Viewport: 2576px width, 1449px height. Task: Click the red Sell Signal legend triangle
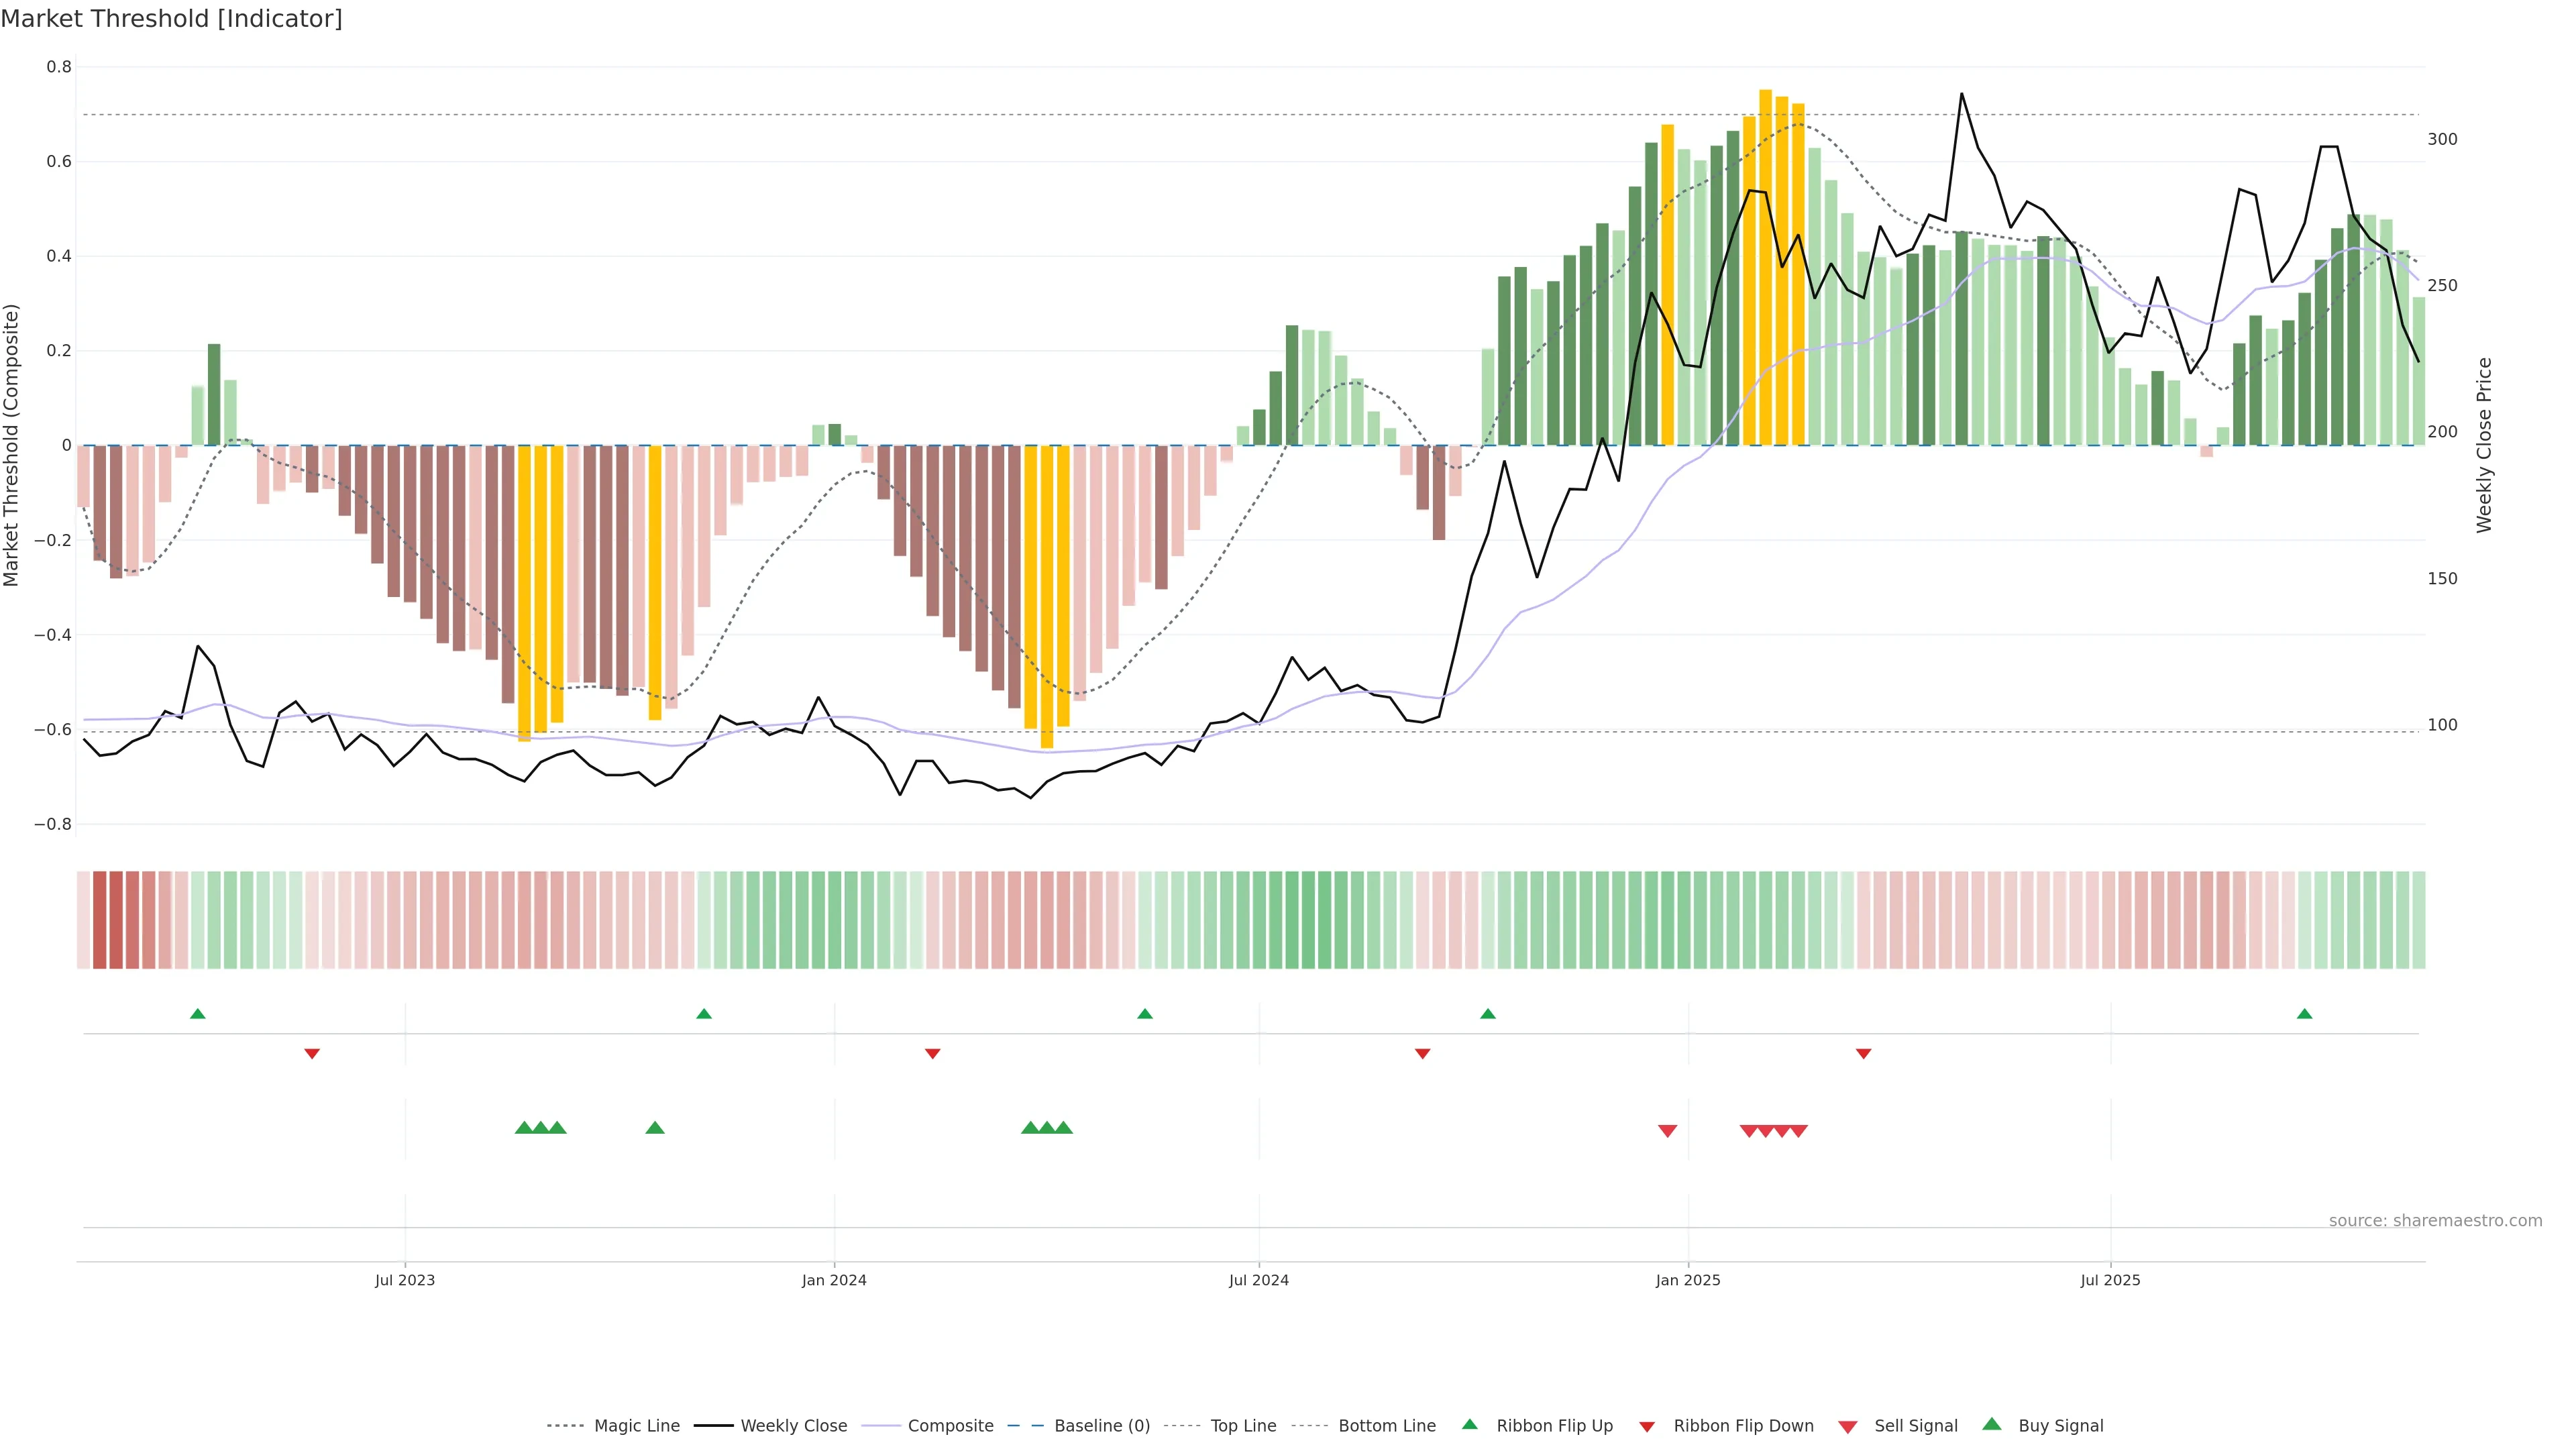(1848, 1426)
